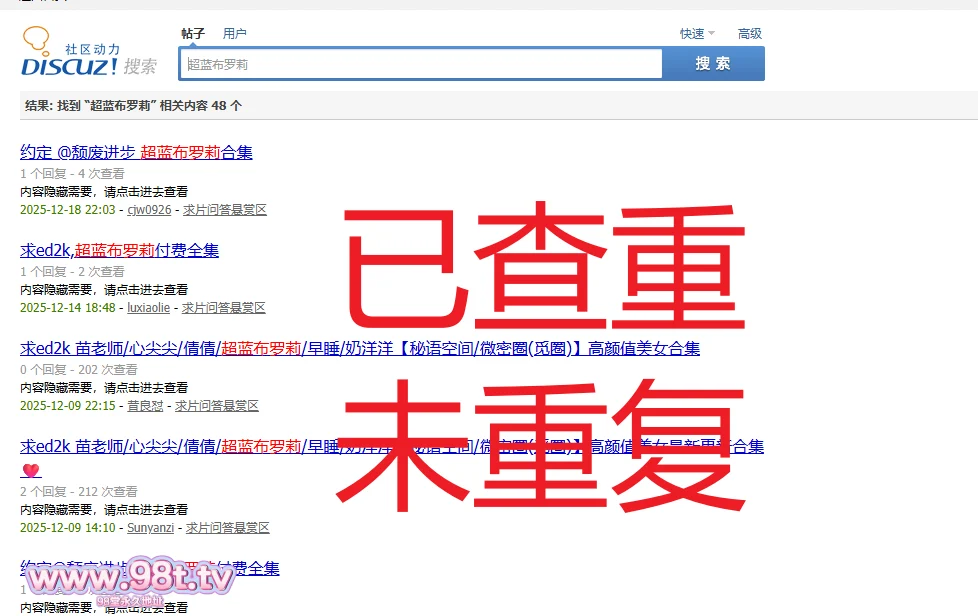This screenshot has height=616, width=978.
Task: Focus the search input containing 超蓝布罗莉
Action: (420, 64)
